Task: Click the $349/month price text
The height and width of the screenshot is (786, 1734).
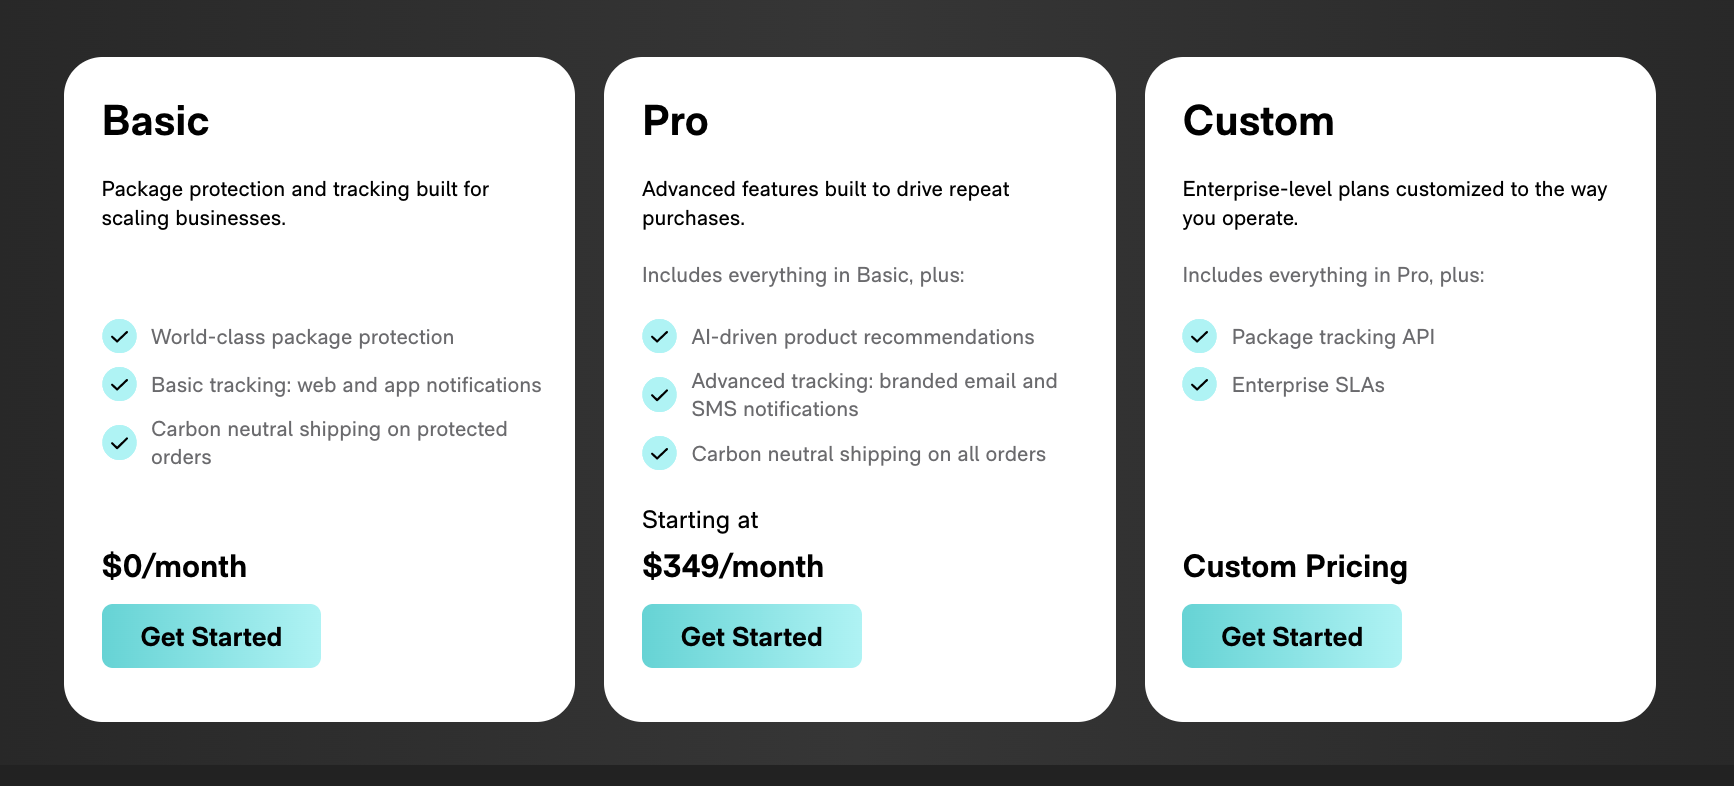Action: pos(733,566)
